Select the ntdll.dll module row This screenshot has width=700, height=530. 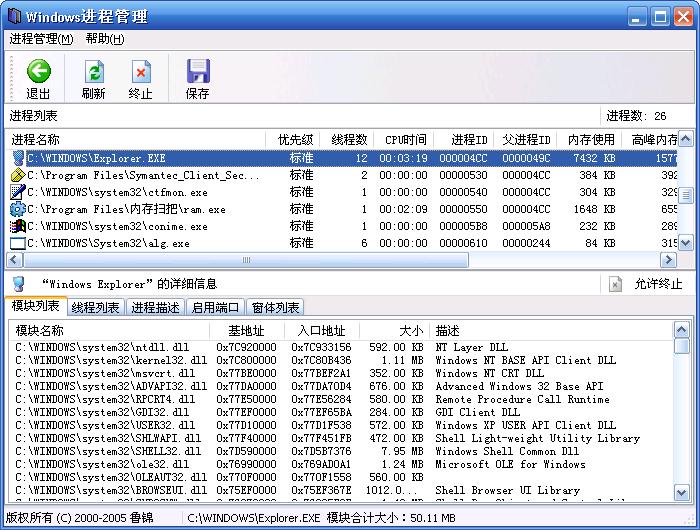(341, 347)
